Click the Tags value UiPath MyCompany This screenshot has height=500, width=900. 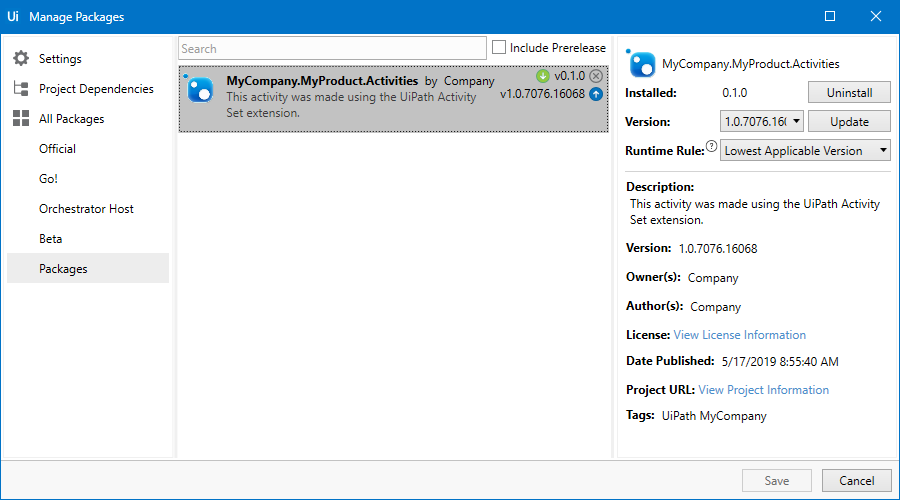point(714,416)
